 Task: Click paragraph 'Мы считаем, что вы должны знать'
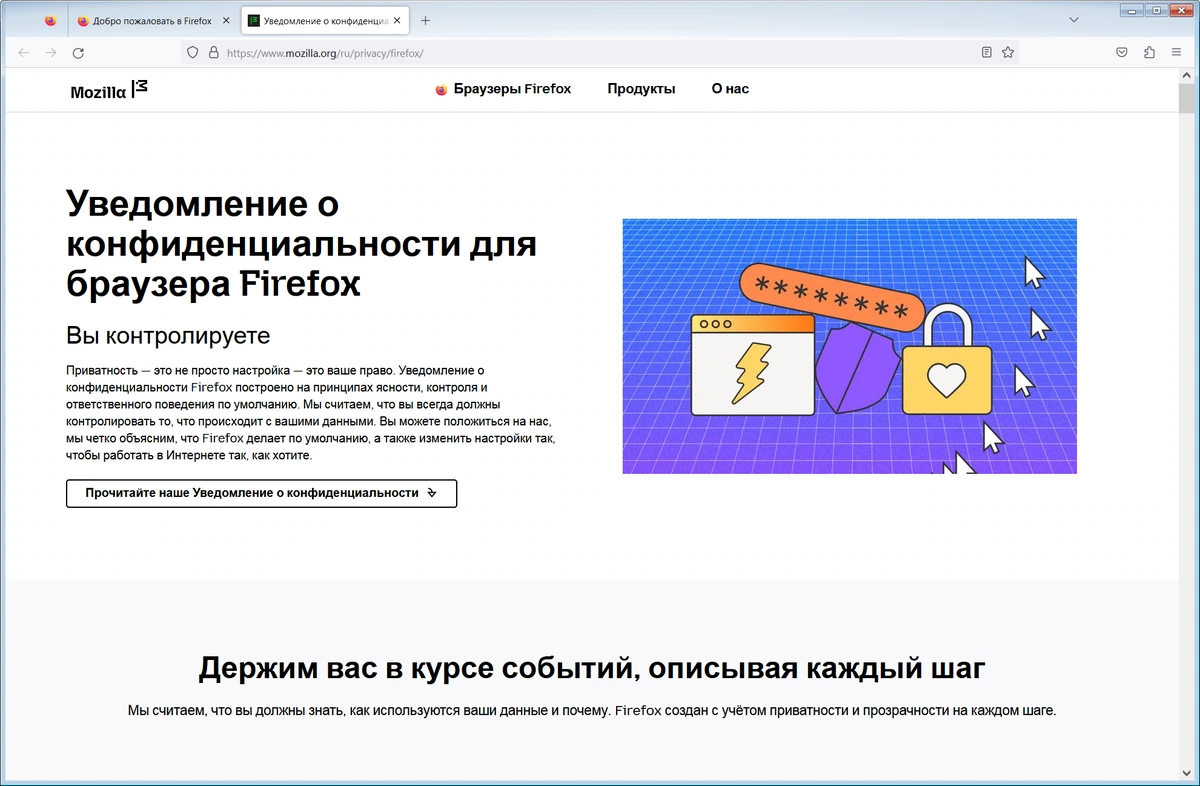pos(592,711)
